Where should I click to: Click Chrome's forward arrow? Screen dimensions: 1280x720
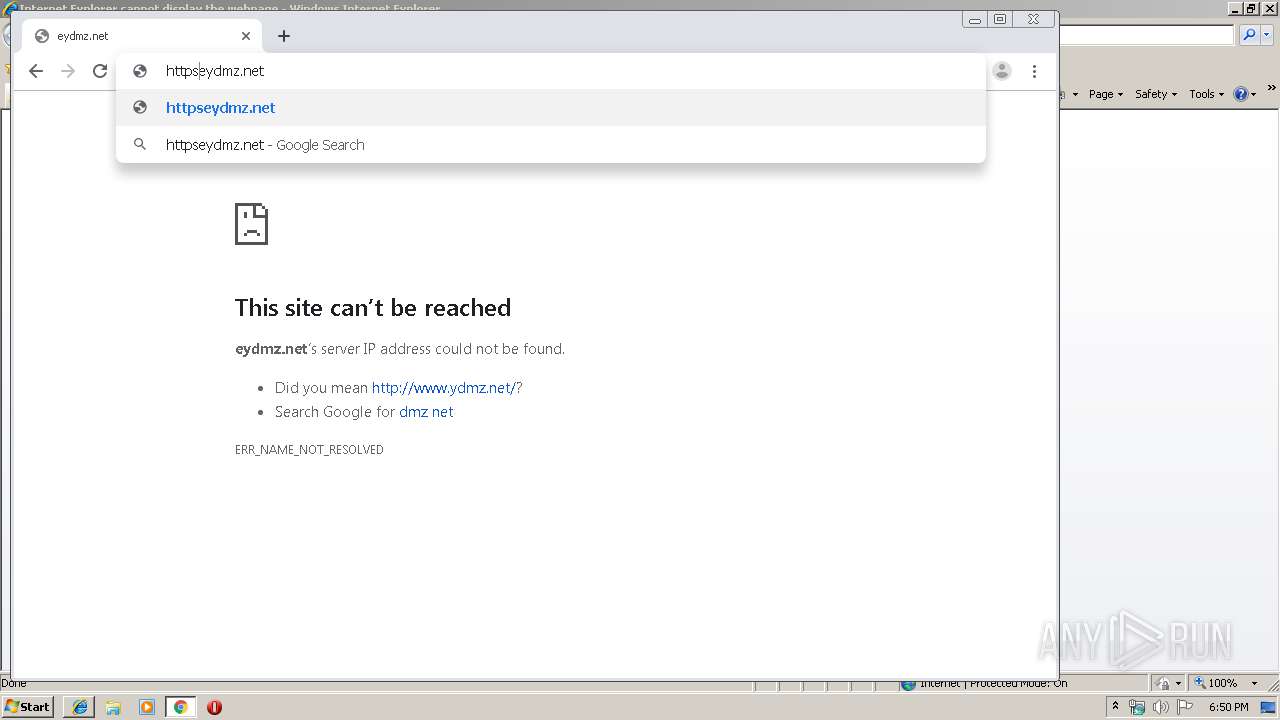click(x=68, y=71)
